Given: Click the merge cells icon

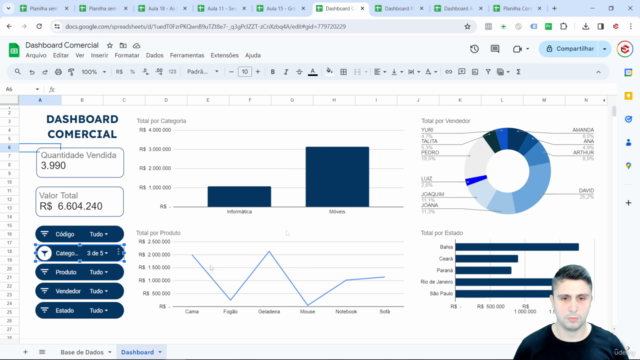Looking at the screenshot, I should pyautogui.click(x=357, y=72).
